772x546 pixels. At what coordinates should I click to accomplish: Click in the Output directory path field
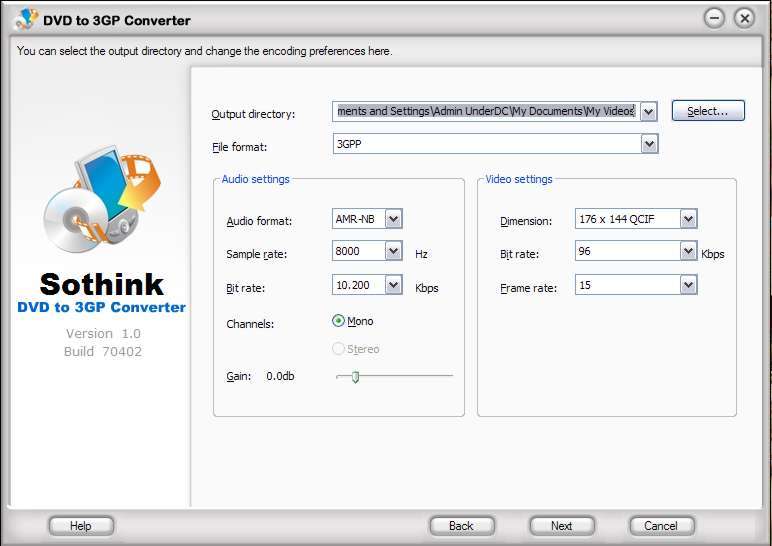coord(486,111)
